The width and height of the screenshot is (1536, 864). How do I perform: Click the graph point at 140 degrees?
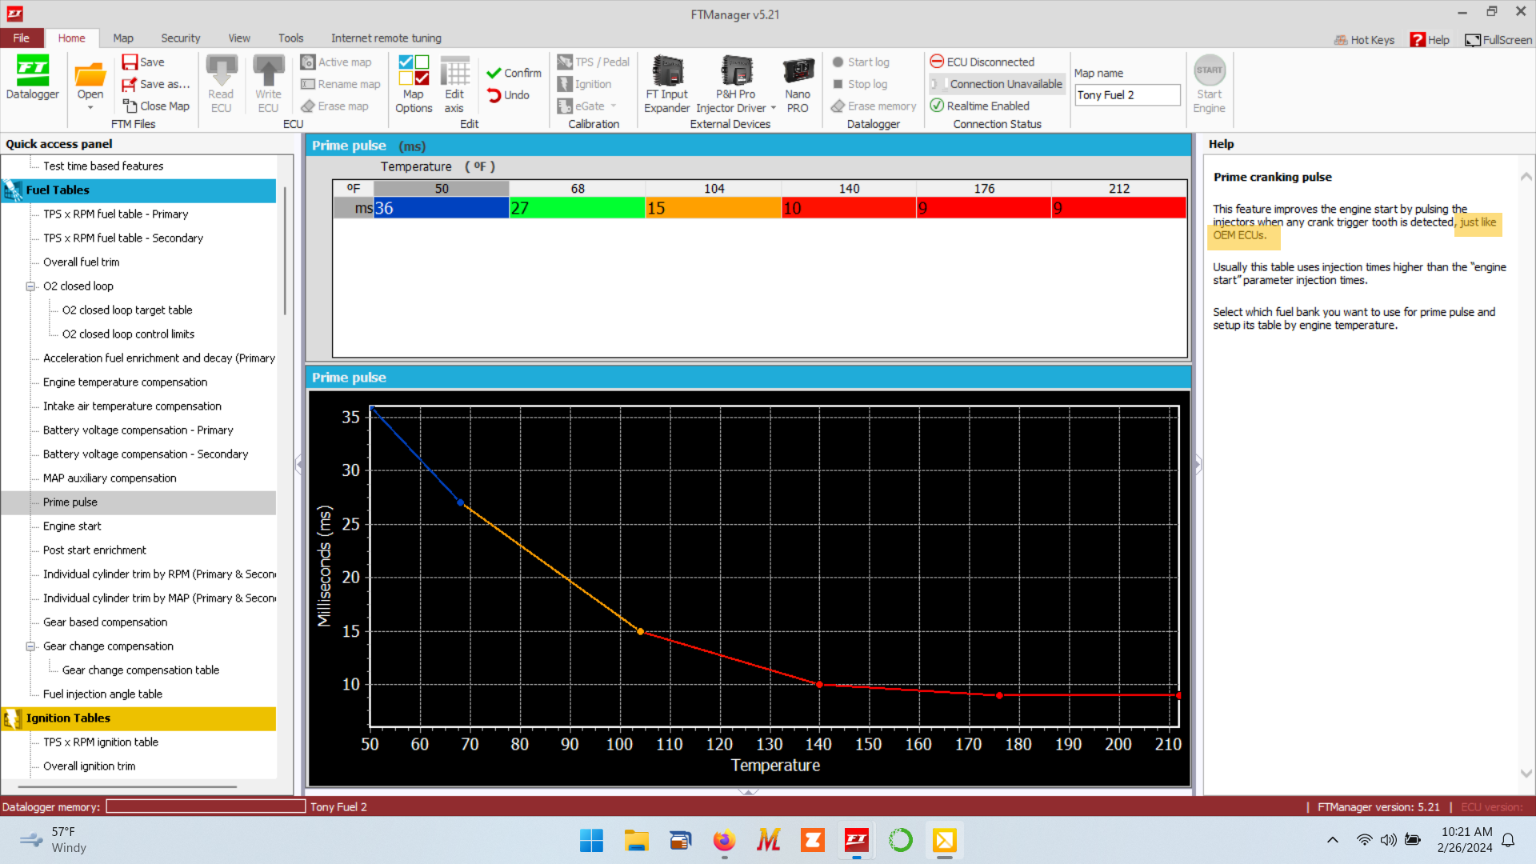819,684
